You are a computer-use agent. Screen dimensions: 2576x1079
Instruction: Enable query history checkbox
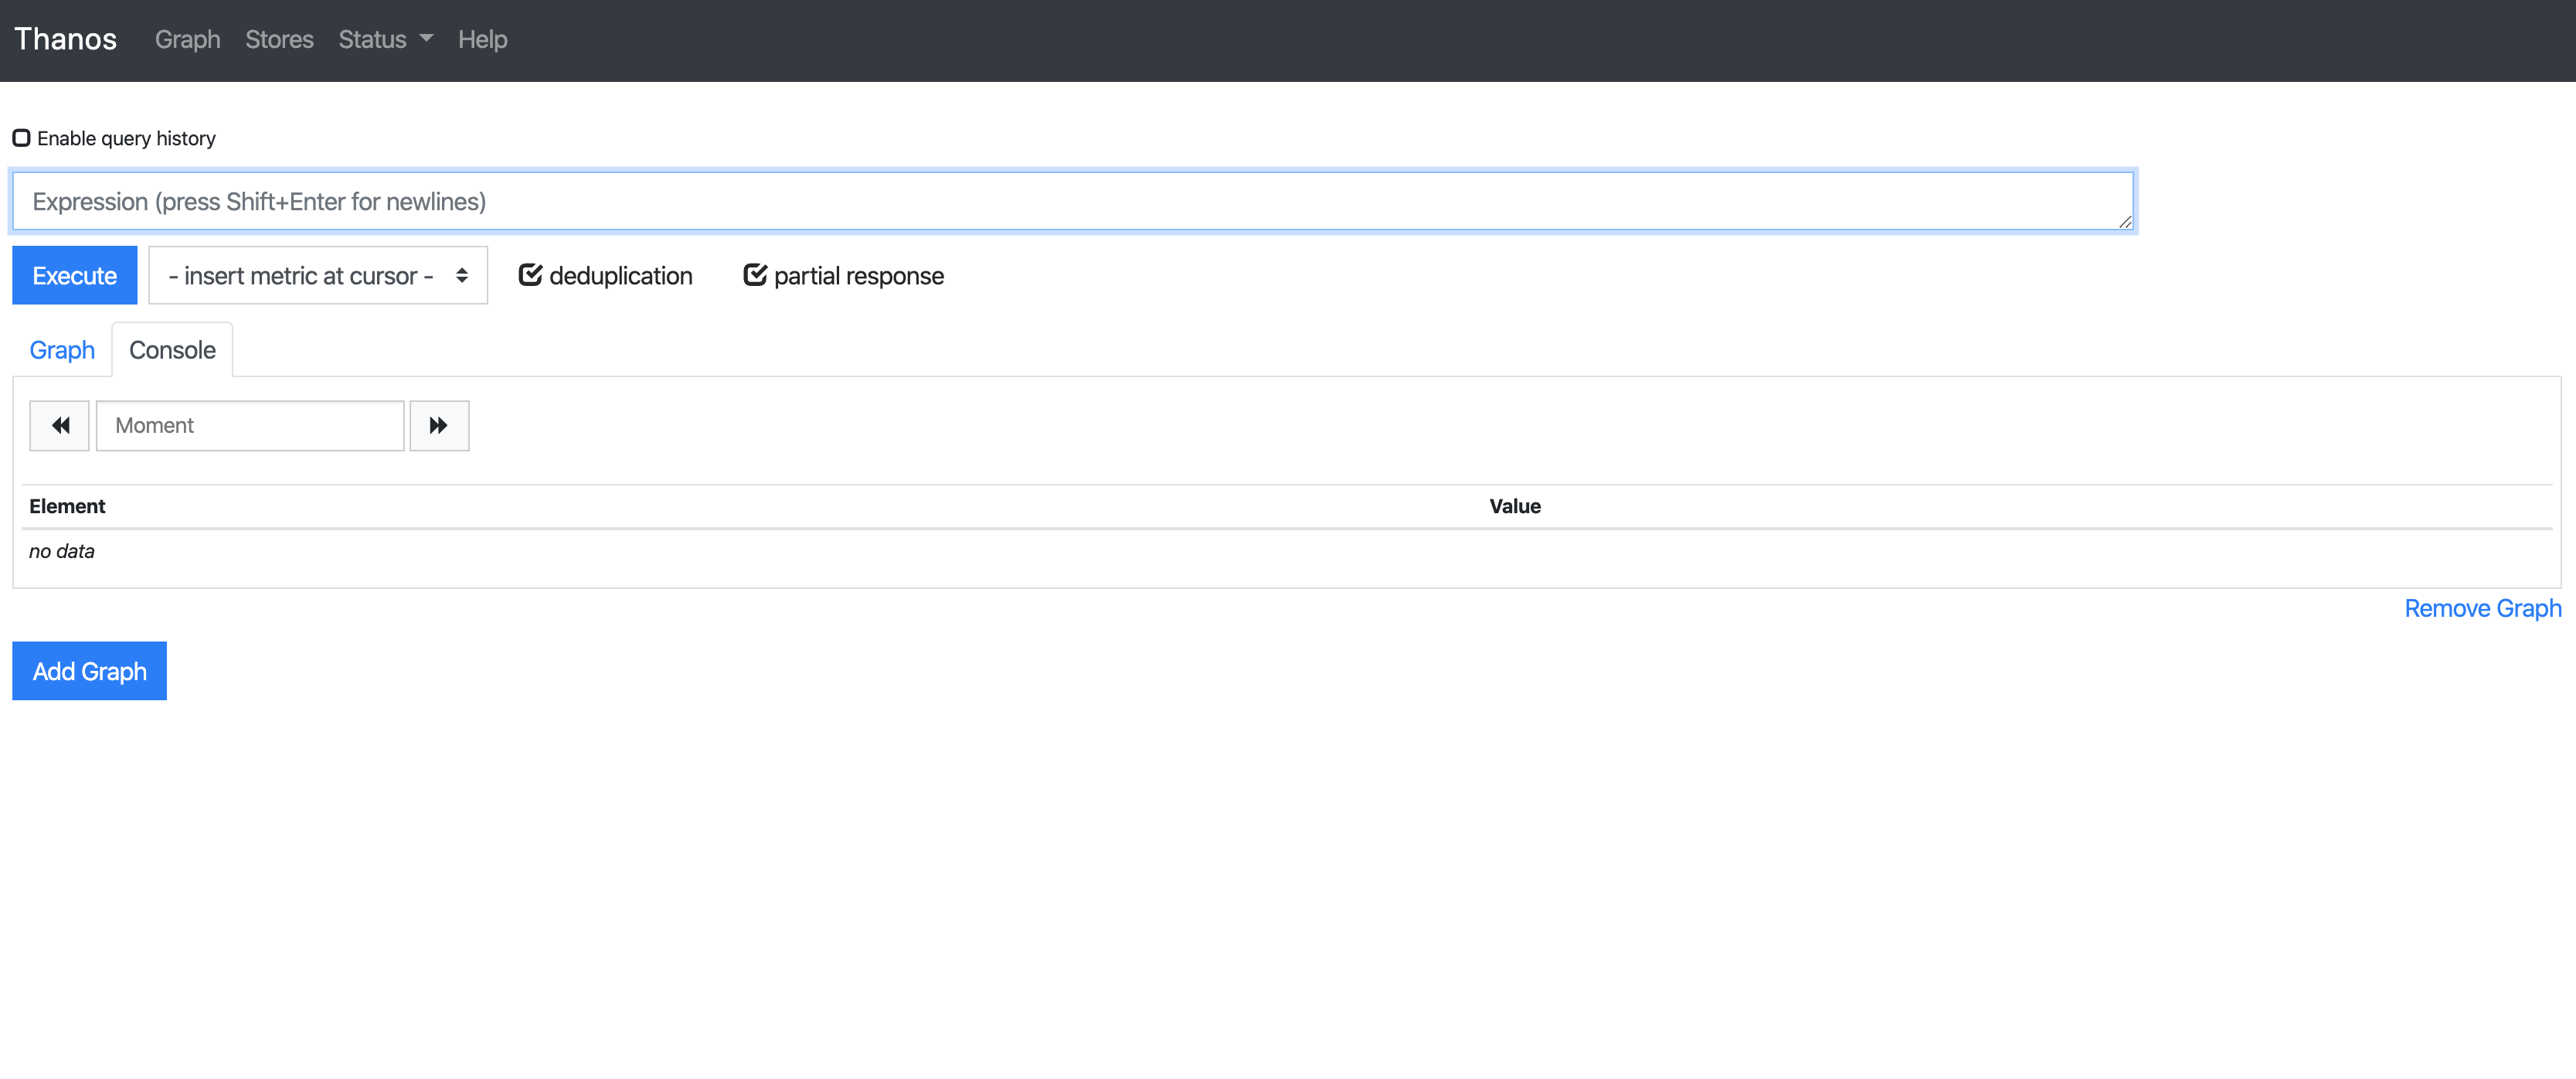click(x=23, y=136)
